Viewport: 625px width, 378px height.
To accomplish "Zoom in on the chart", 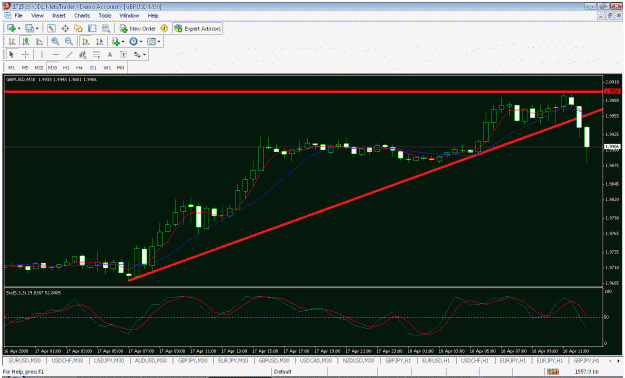I will (55, 41).
